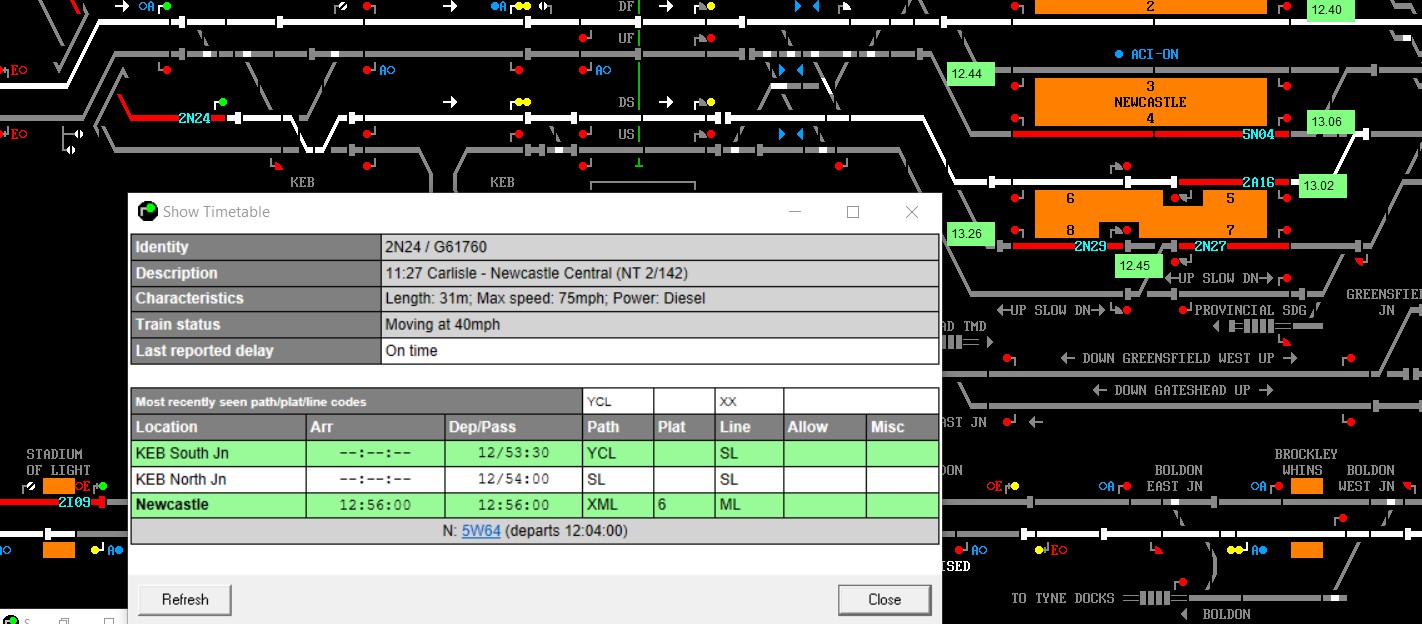Click the PROVINCIAL SDG label

point(1250,310)
